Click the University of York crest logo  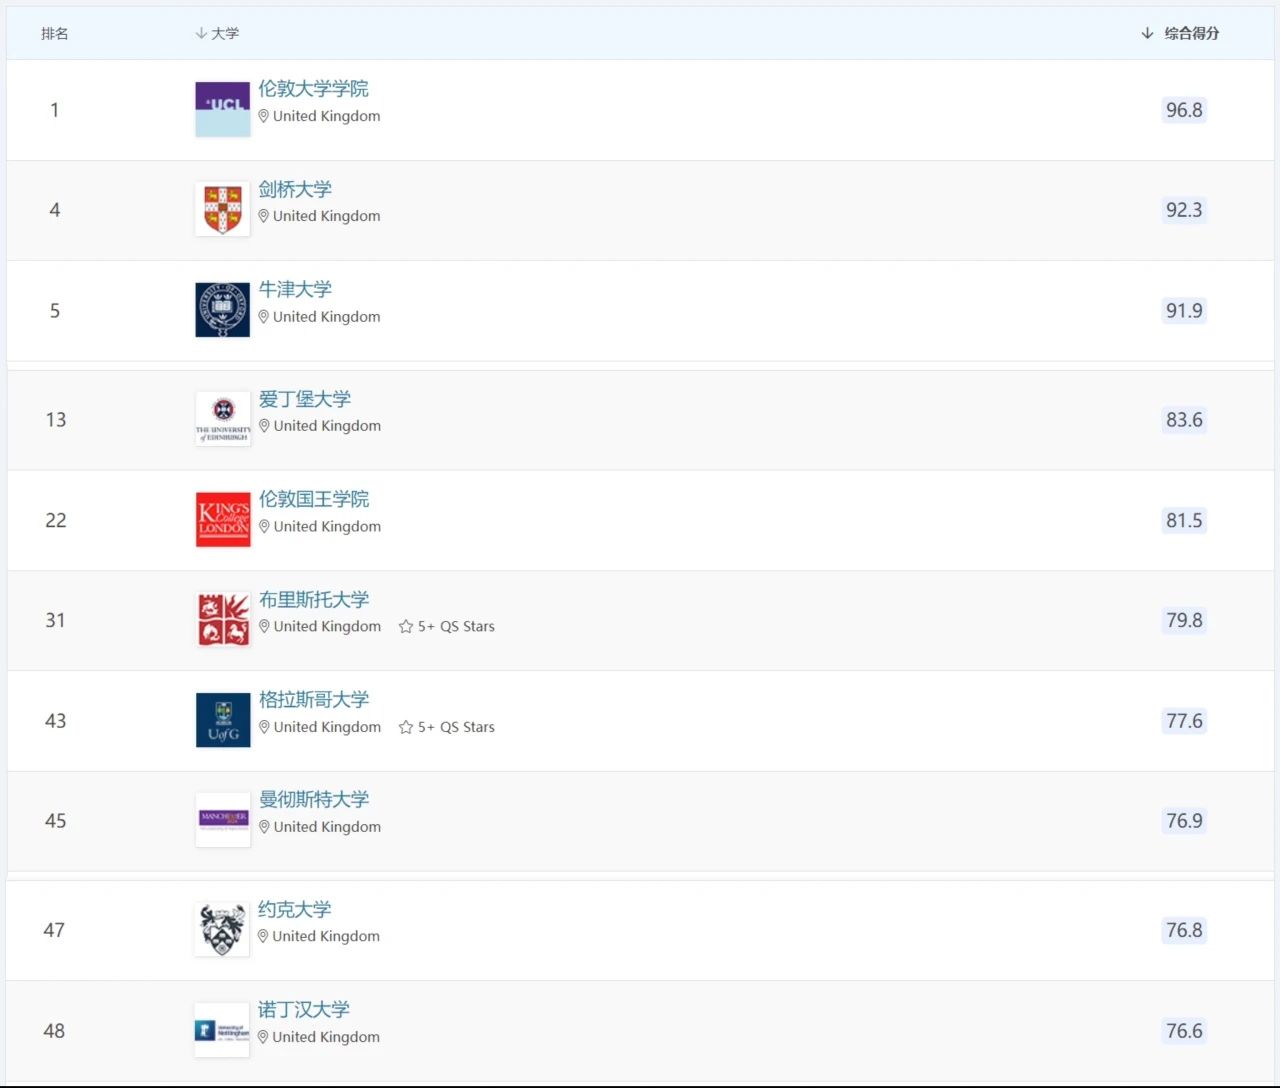pos(222,930)
